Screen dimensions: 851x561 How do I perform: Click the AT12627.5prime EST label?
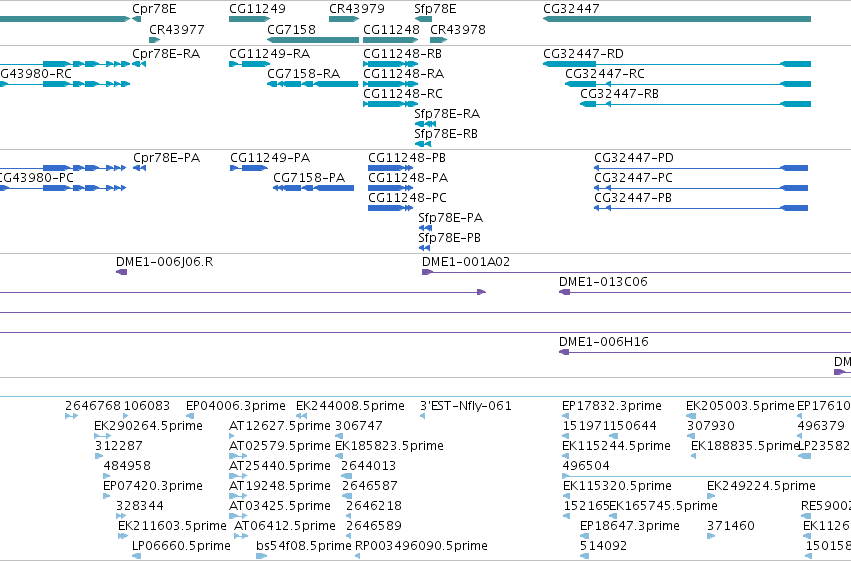[x=280, y=426]
